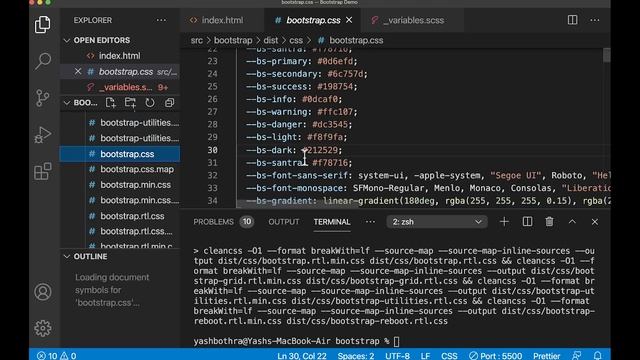
Task: Click Port : 5500 Live Server status
Action: (495, 356)
